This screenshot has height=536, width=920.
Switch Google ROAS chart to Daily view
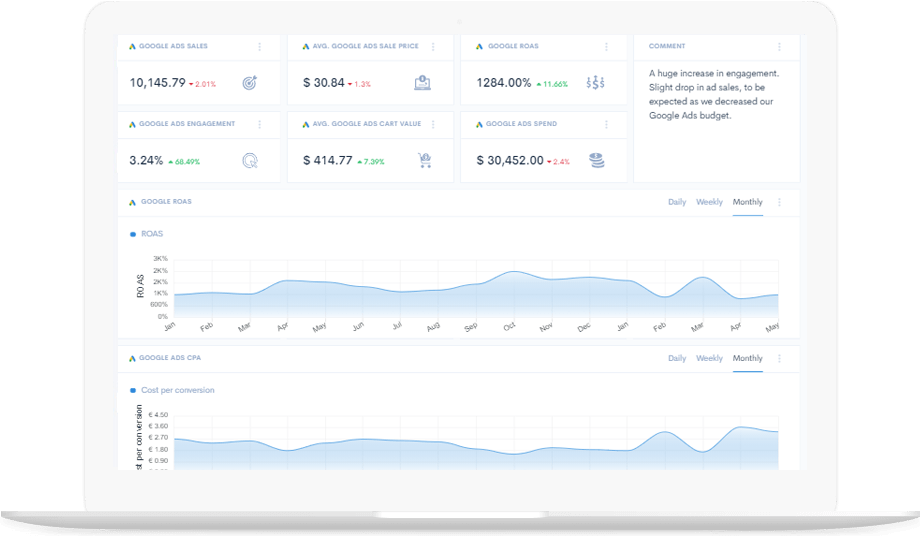point(677,202)
